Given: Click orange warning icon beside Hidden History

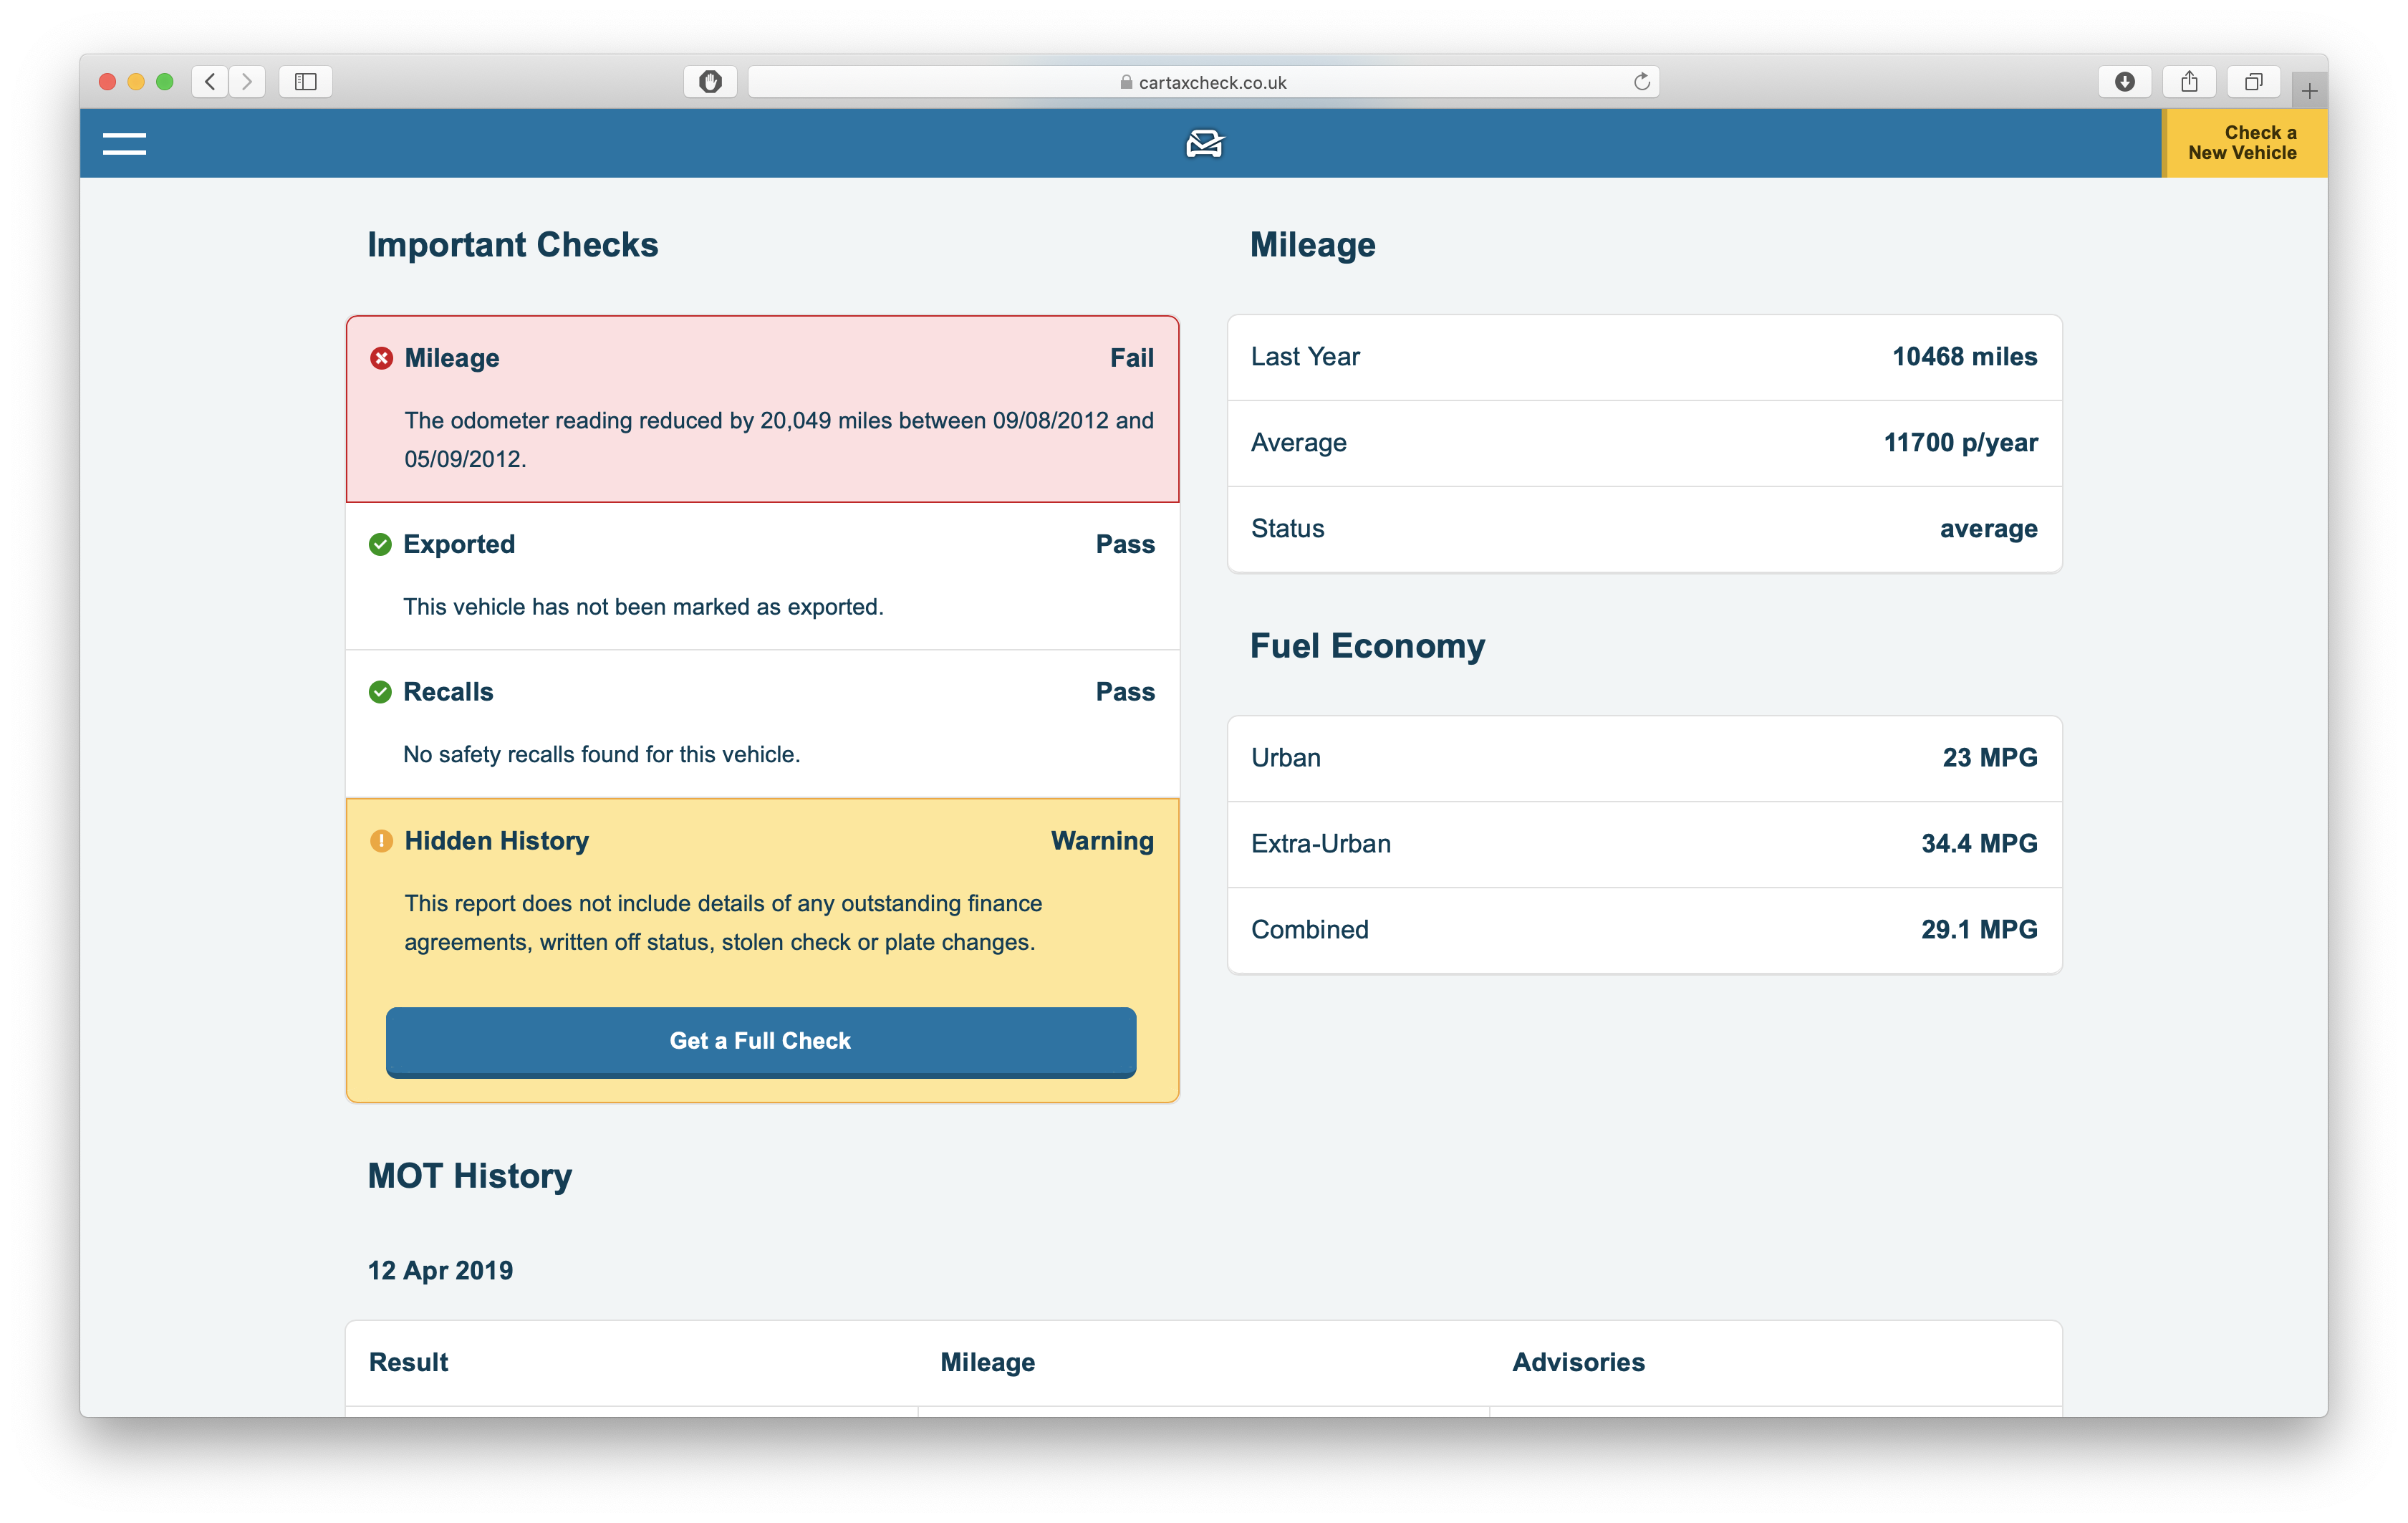Looking at the screenshot, I should pos(381,841).
